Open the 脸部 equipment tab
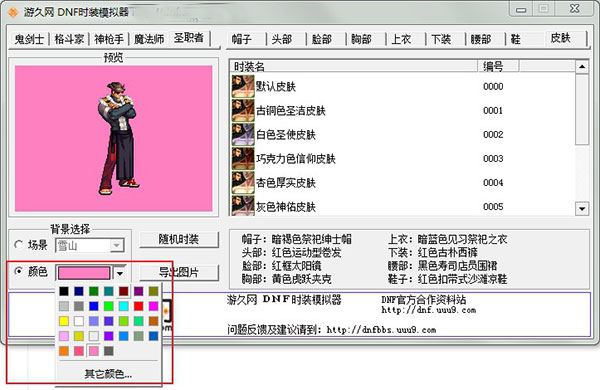Image resolution: width=600 pixels, height=390 pixels. pos(326,39)
